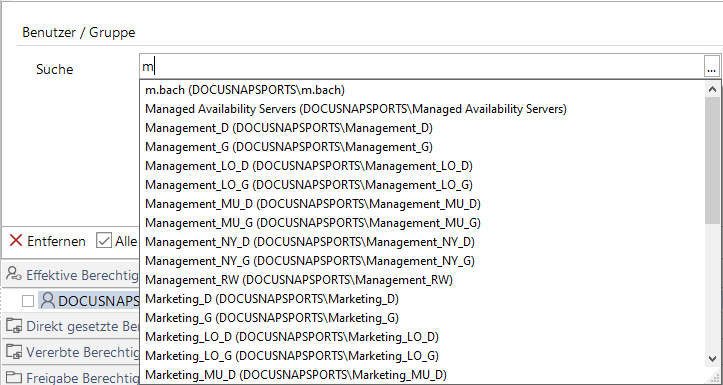Choose Marketing_G from suggestions
The width and height of the screenshot is (723, 385).
pyautogui.click(x=272, y=318)
